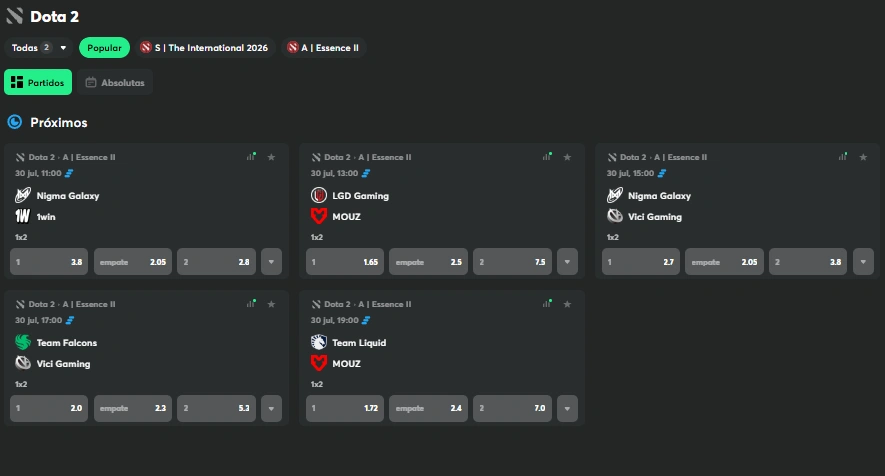
Task: Click the live stream icon beside 30 jul, 11:00
Action: (69, 173)
